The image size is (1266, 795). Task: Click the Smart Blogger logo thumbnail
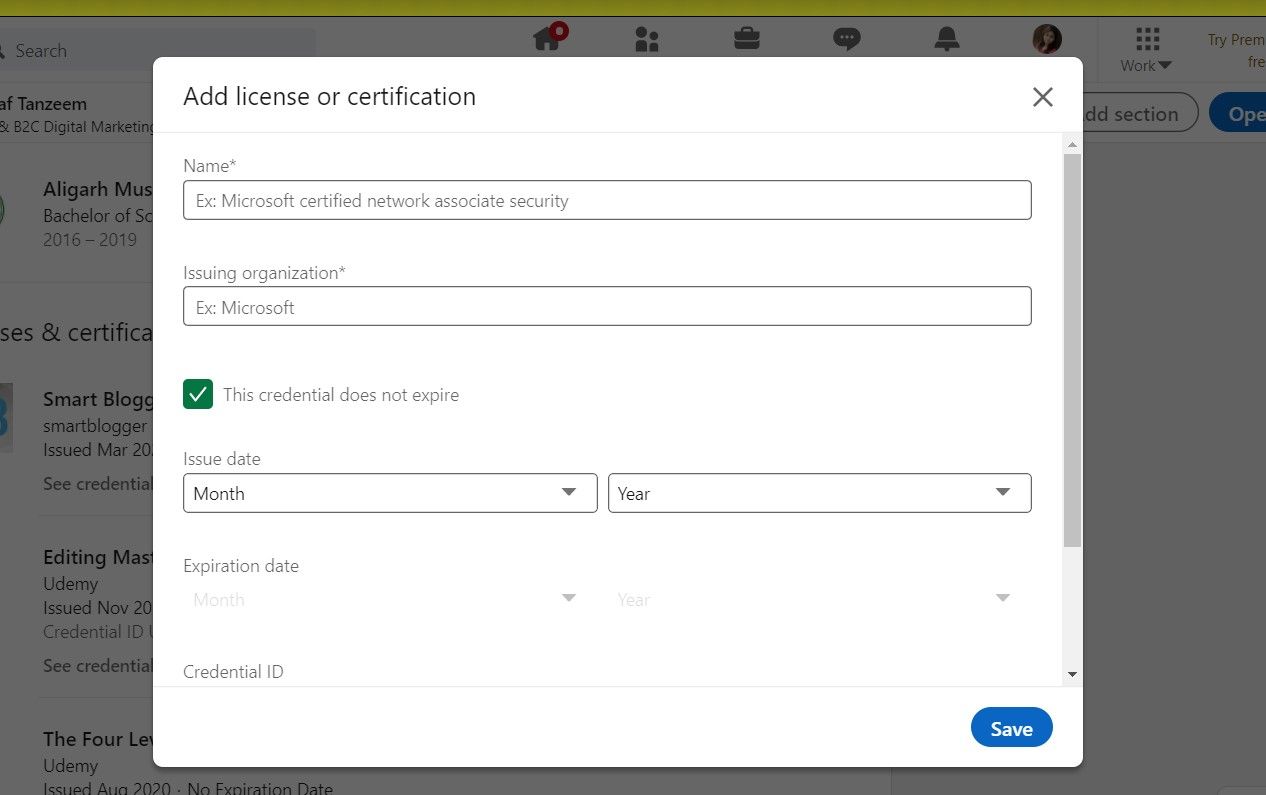(x=6, y=418)
